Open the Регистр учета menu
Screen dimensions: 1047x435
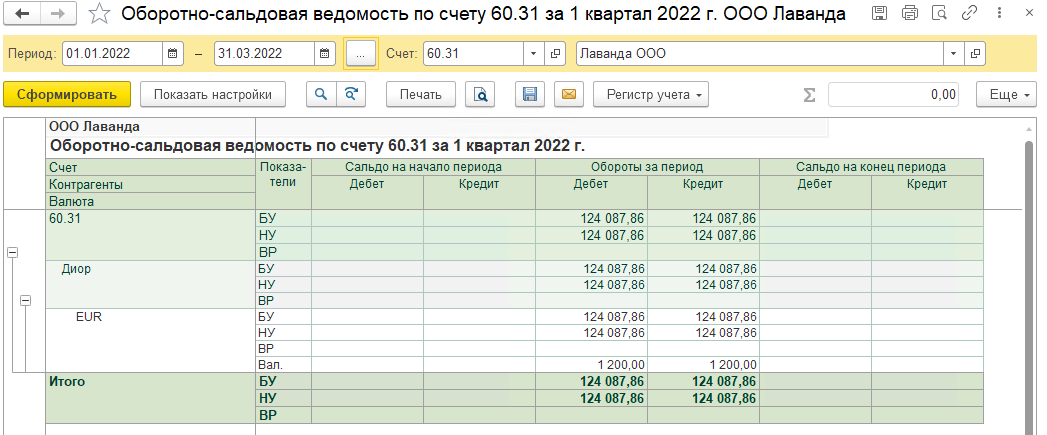pos(651,95)
